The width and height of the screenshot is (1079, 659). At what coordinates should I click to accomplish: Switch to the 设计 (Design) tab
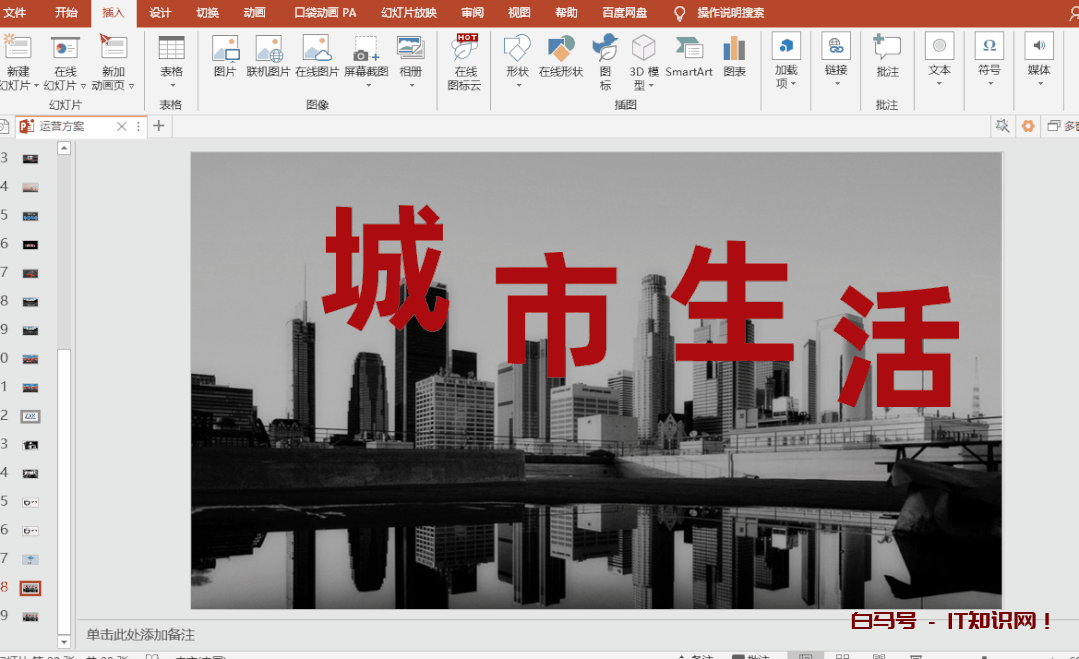click(x=160, y=13)
